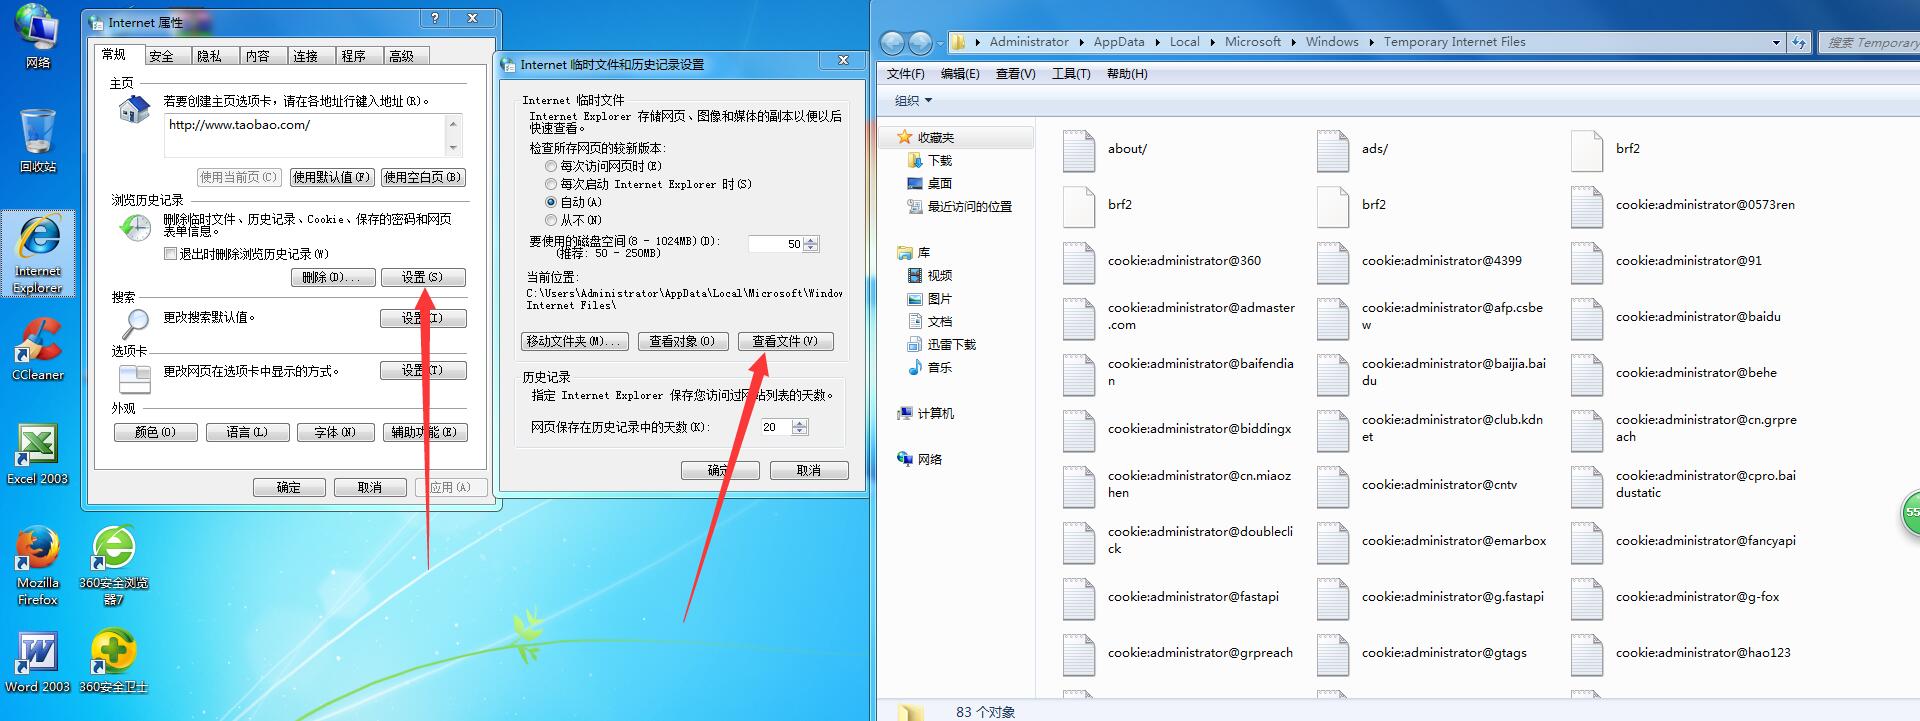Image resolution: width=1920 pixels, height=721 pixels.
Task: Click the 删除(D)... button
Action: [x=333, y=277]
